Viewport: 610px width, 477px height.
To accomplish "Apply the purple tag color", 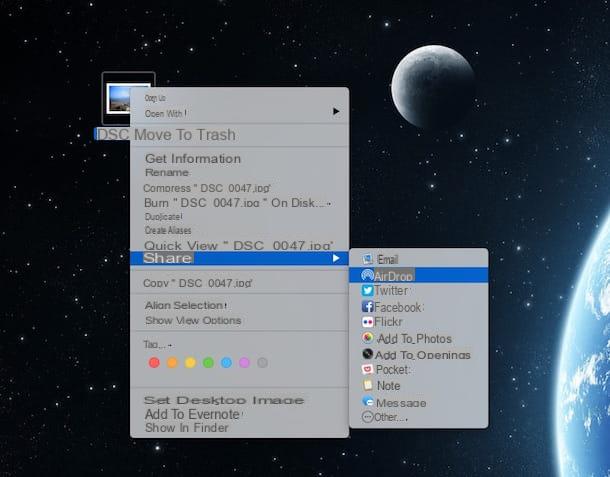I will pos(244,363).
